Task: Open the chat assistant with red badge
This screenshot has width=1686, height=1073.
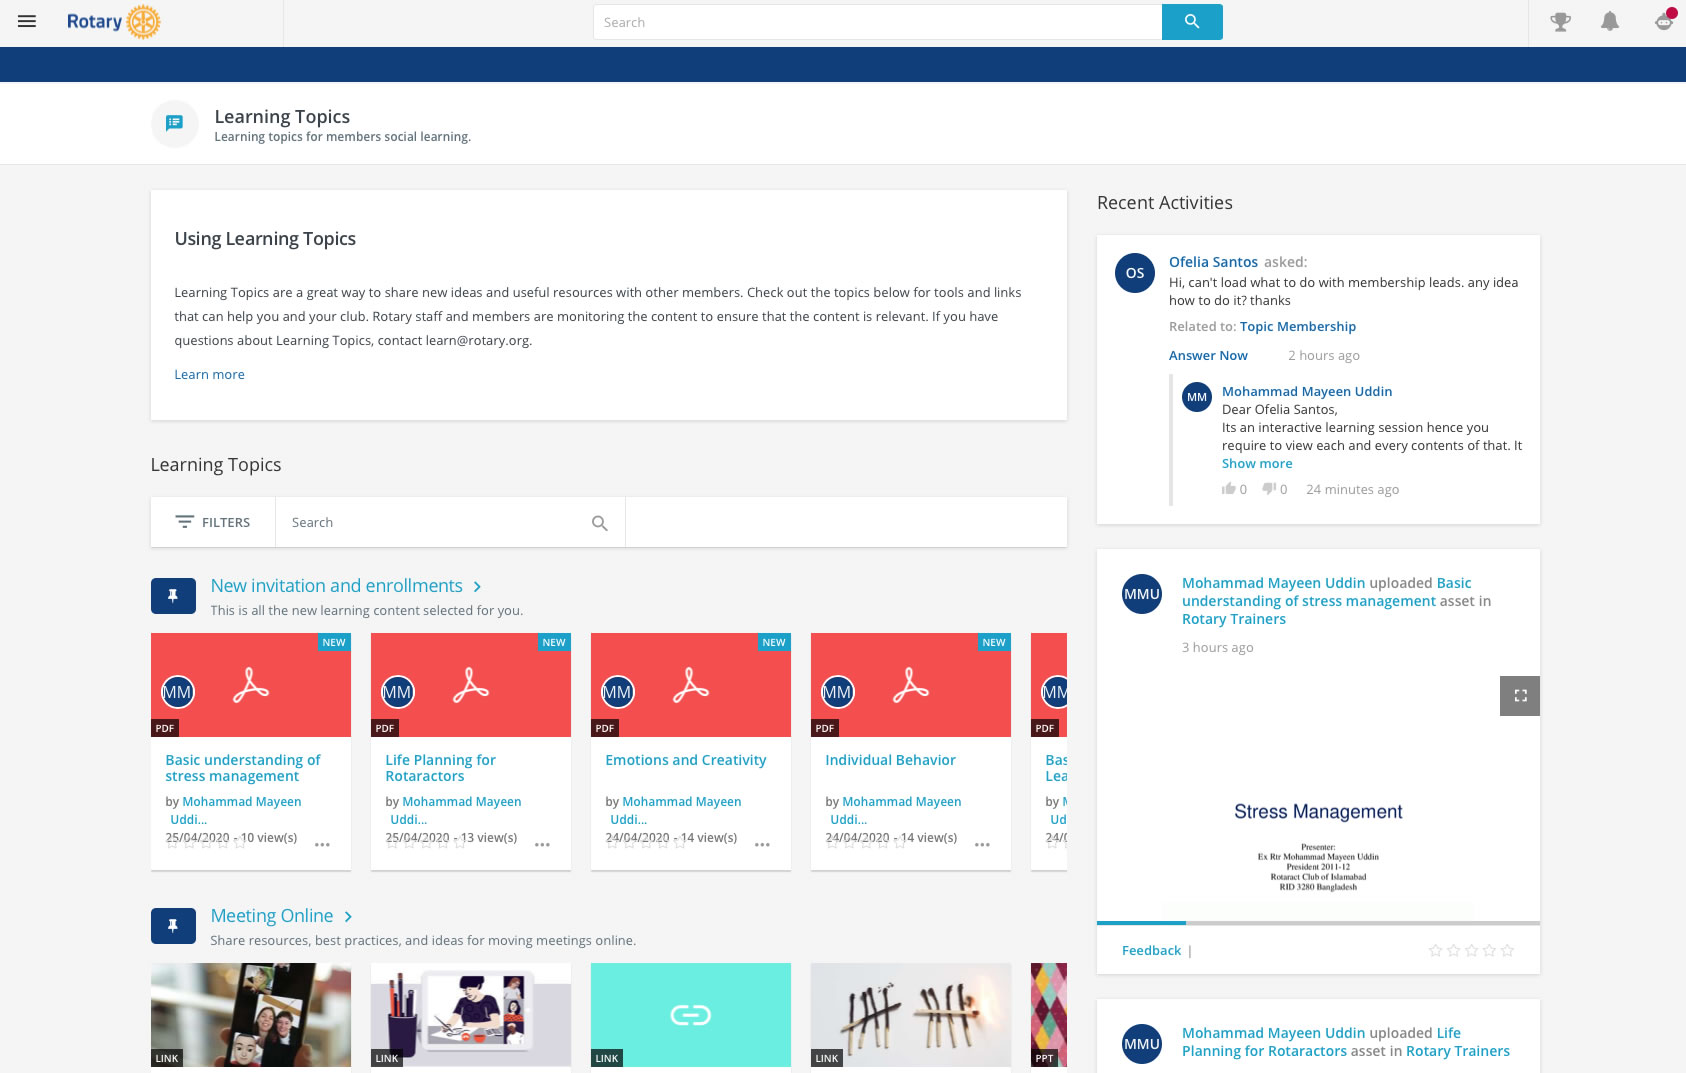Action: pos(1661,21)
